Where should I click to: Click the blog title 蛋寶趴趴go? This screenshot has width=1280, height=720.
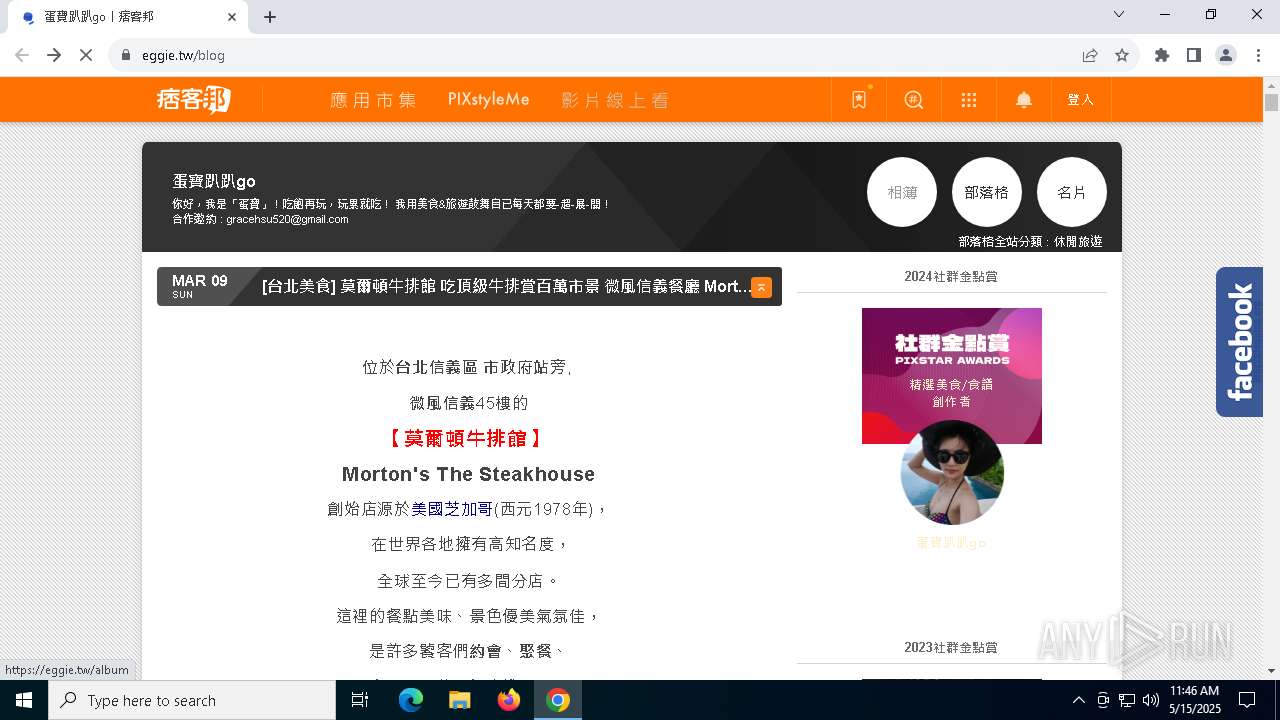pyautogui.click(x=214, y=181)
